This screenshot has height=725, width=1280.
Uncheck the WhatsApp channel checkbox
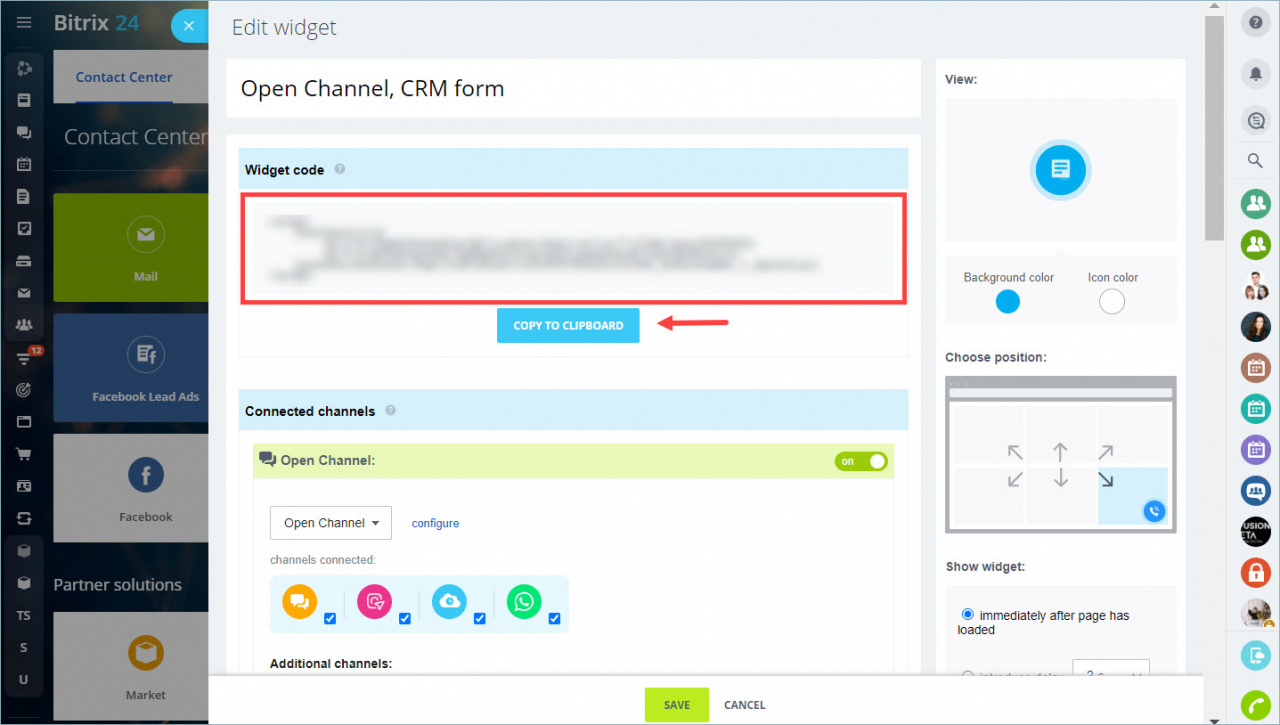coord(554,619)
